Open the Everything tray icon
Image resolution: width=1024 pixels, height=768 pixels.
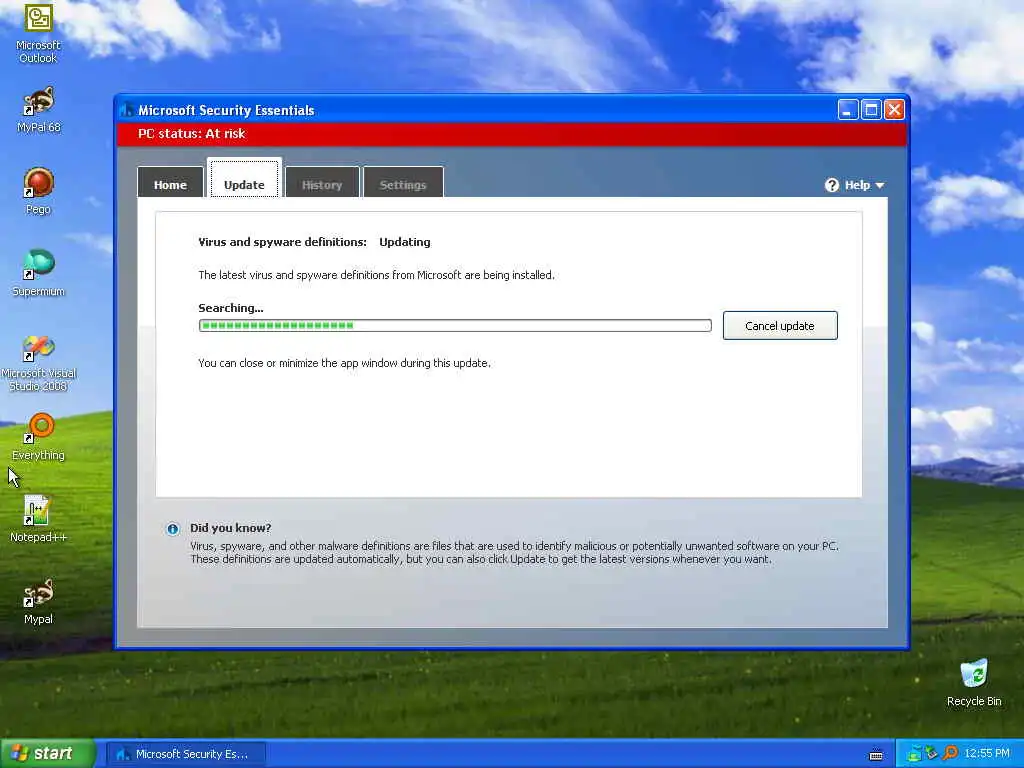(x=950, y=754)
